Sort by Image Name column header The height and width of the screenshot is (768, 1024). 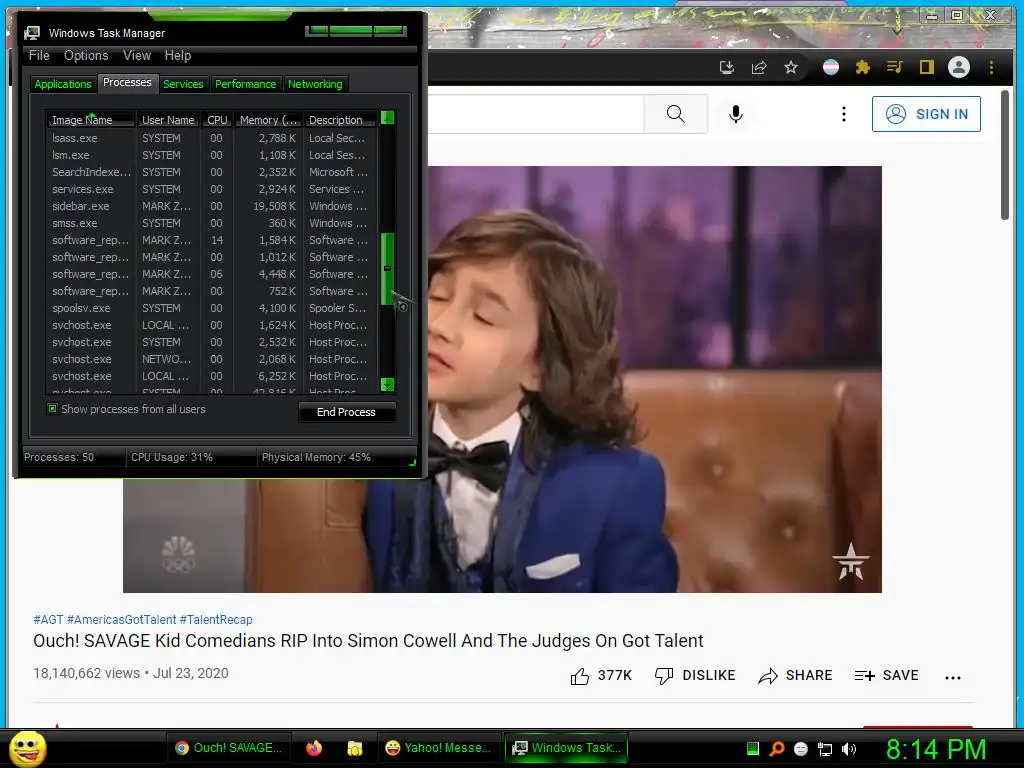90,120
